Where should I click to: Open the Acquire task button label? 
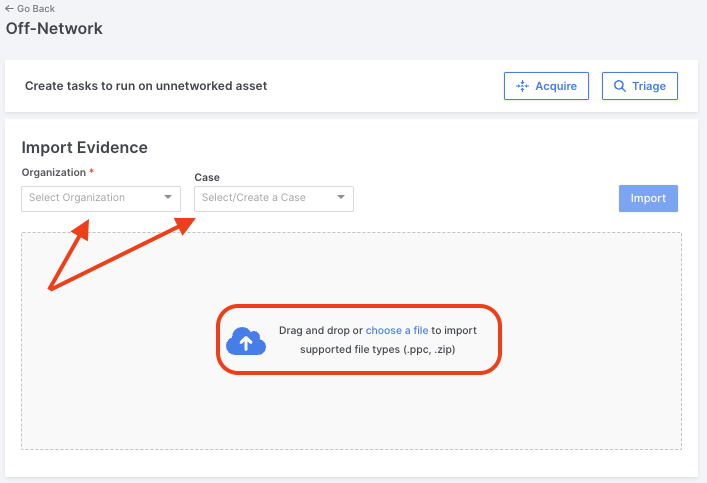click(x=556, y=86)
